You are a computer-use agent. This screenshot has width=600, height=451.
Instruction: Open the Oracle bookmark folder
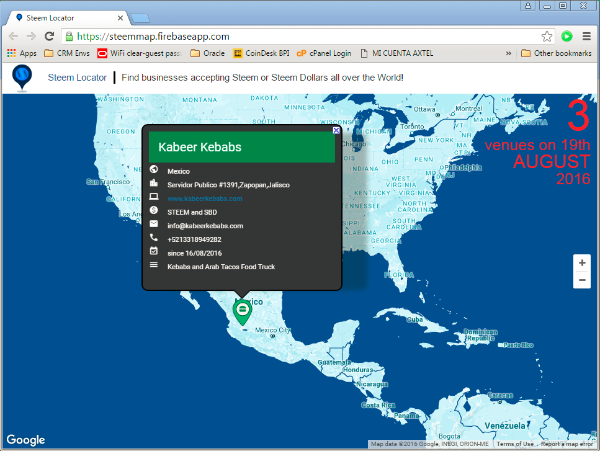point(207,53)
